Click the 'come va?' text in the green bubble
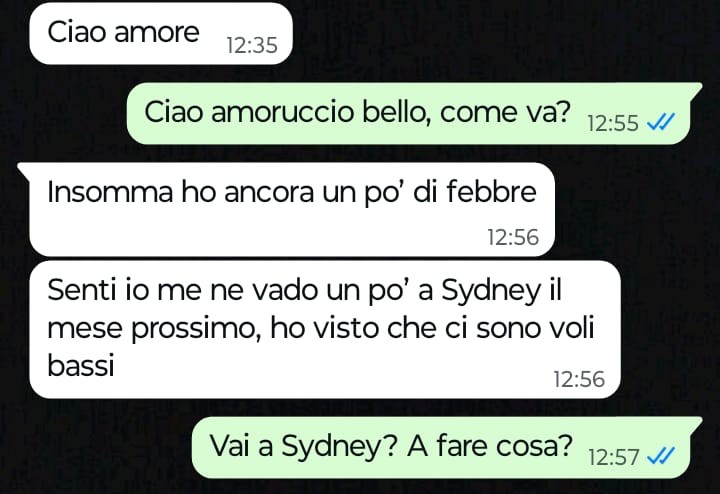Screen dimensions: 720x494 505,112
